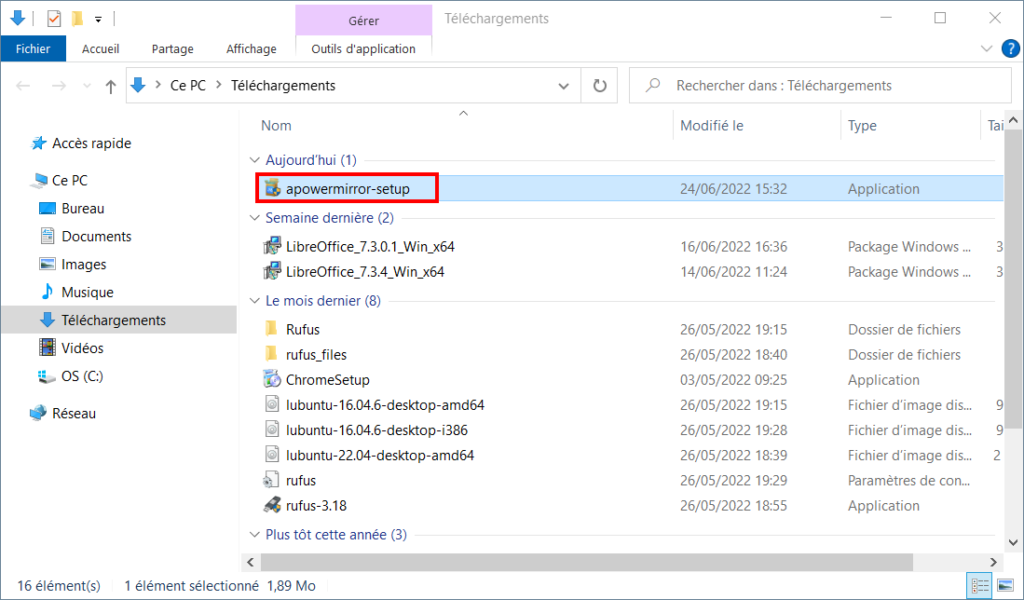The width and height of the screenshot is (1024, 600).
Task: Open the address bar history dropdown
Action: pos(564,86)
